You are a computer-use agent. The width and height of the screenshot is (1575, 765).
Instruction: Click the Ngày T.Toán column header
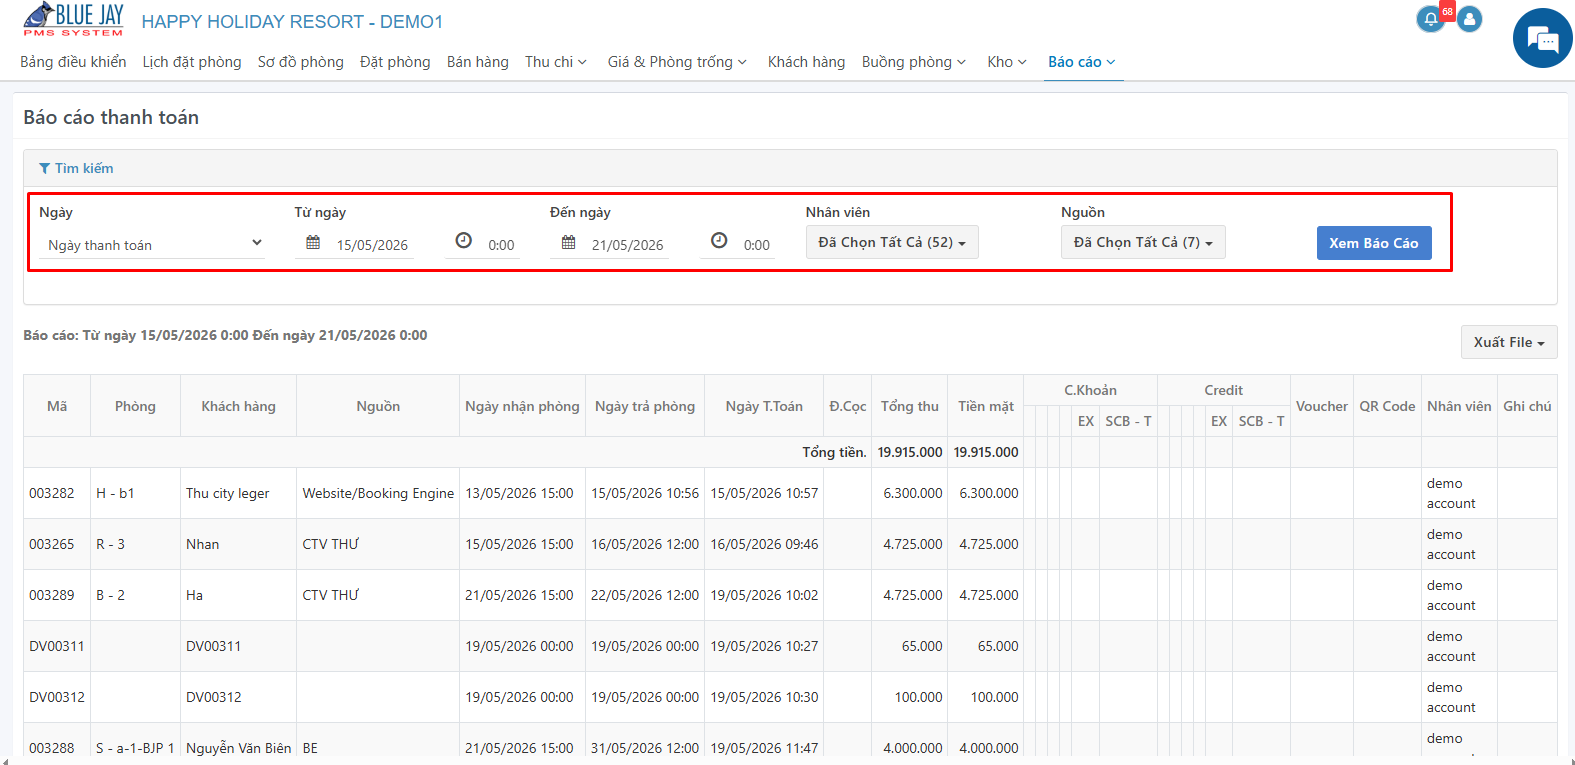pyautogui.click(x=764, y=406)
